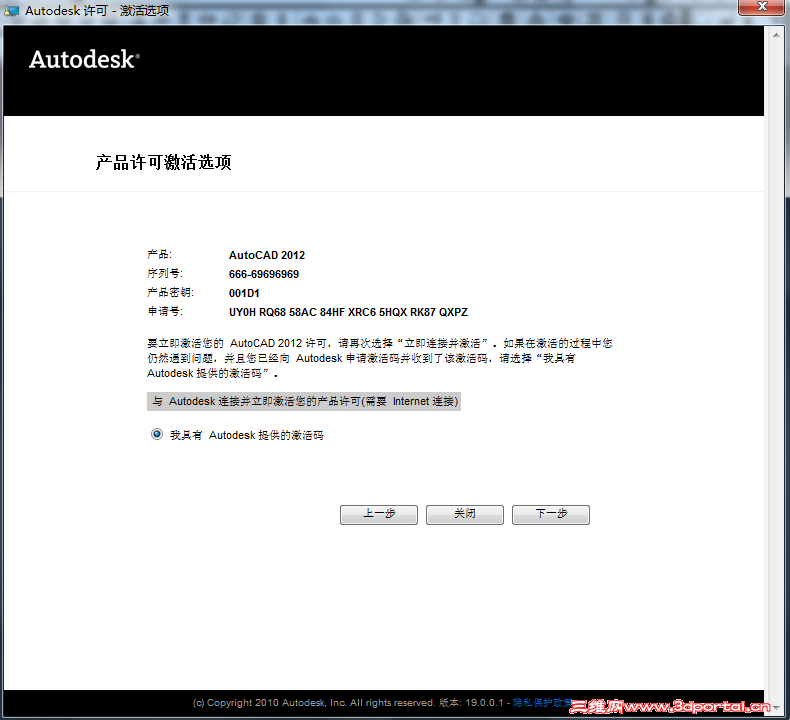This screenshot has height=720, width=790.
Task: Click the serial number 666-69696969
Action: (x=264, y=274)
